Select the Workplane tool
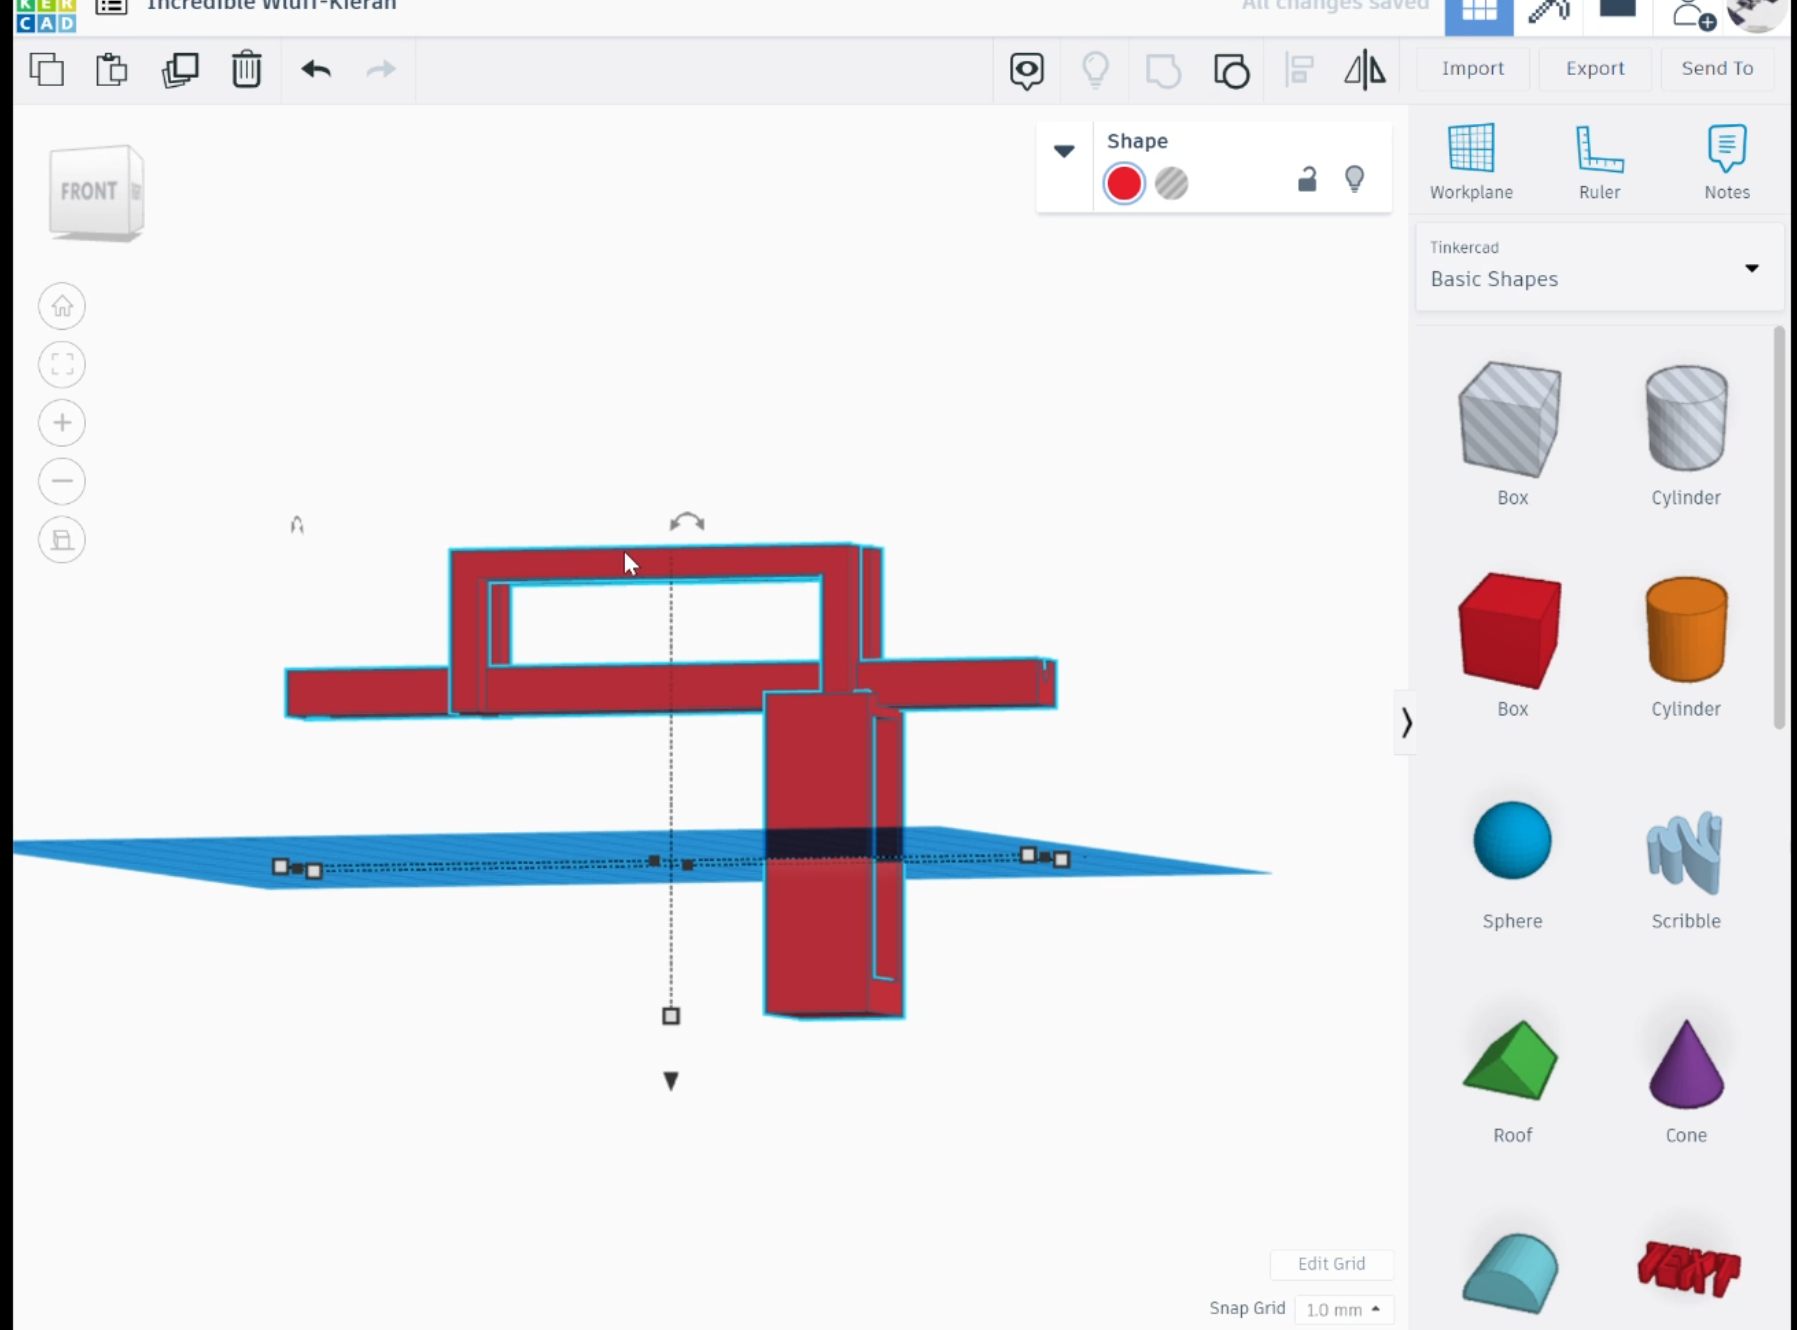The height and width of the screenshot is (1330, 1797). (x=1471, y=161)
